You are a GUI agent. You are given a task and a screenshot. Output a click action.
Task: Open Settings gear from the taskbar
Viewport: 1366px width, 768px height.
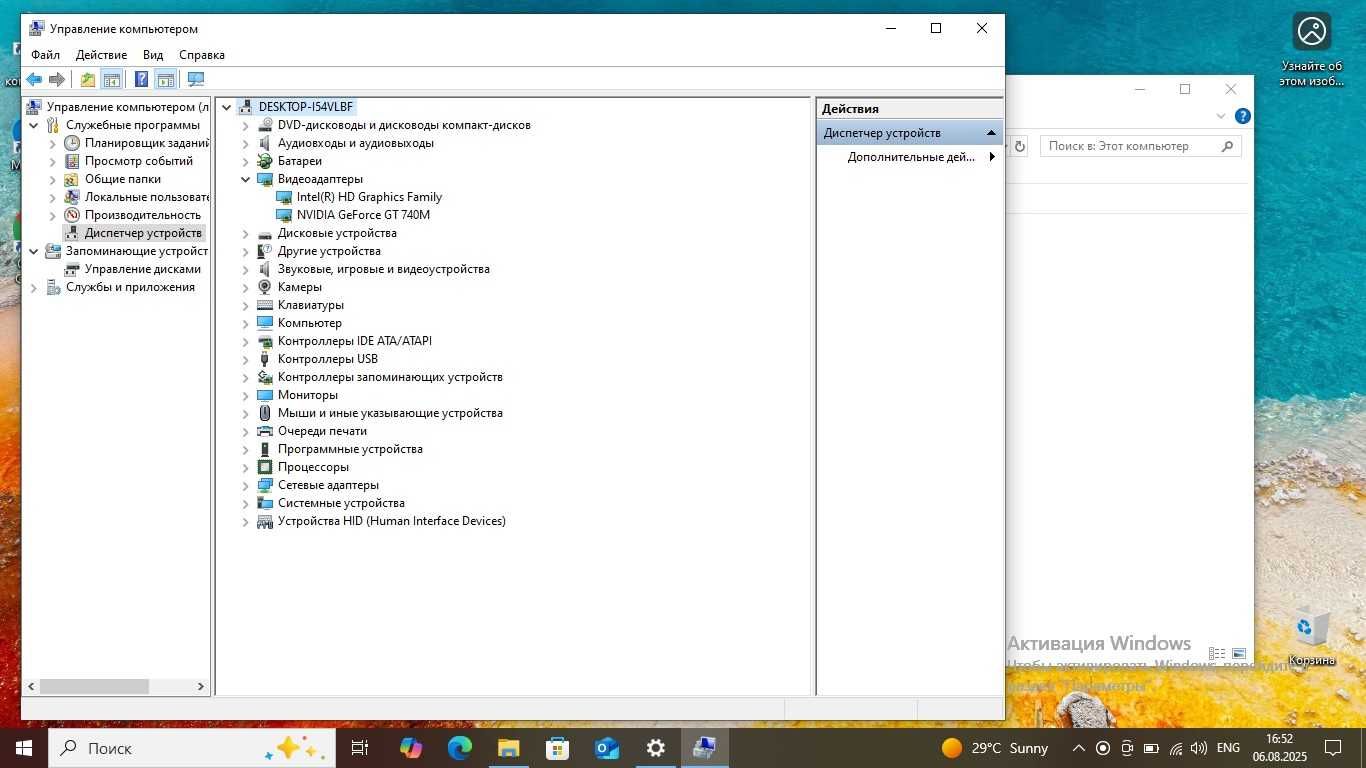[655, 748]
